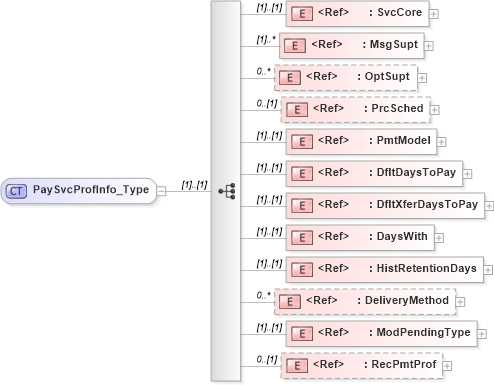The height and width of the screenshot is (385, 494).
Task: Expand the PrcSched element
Action: (434, 110)
